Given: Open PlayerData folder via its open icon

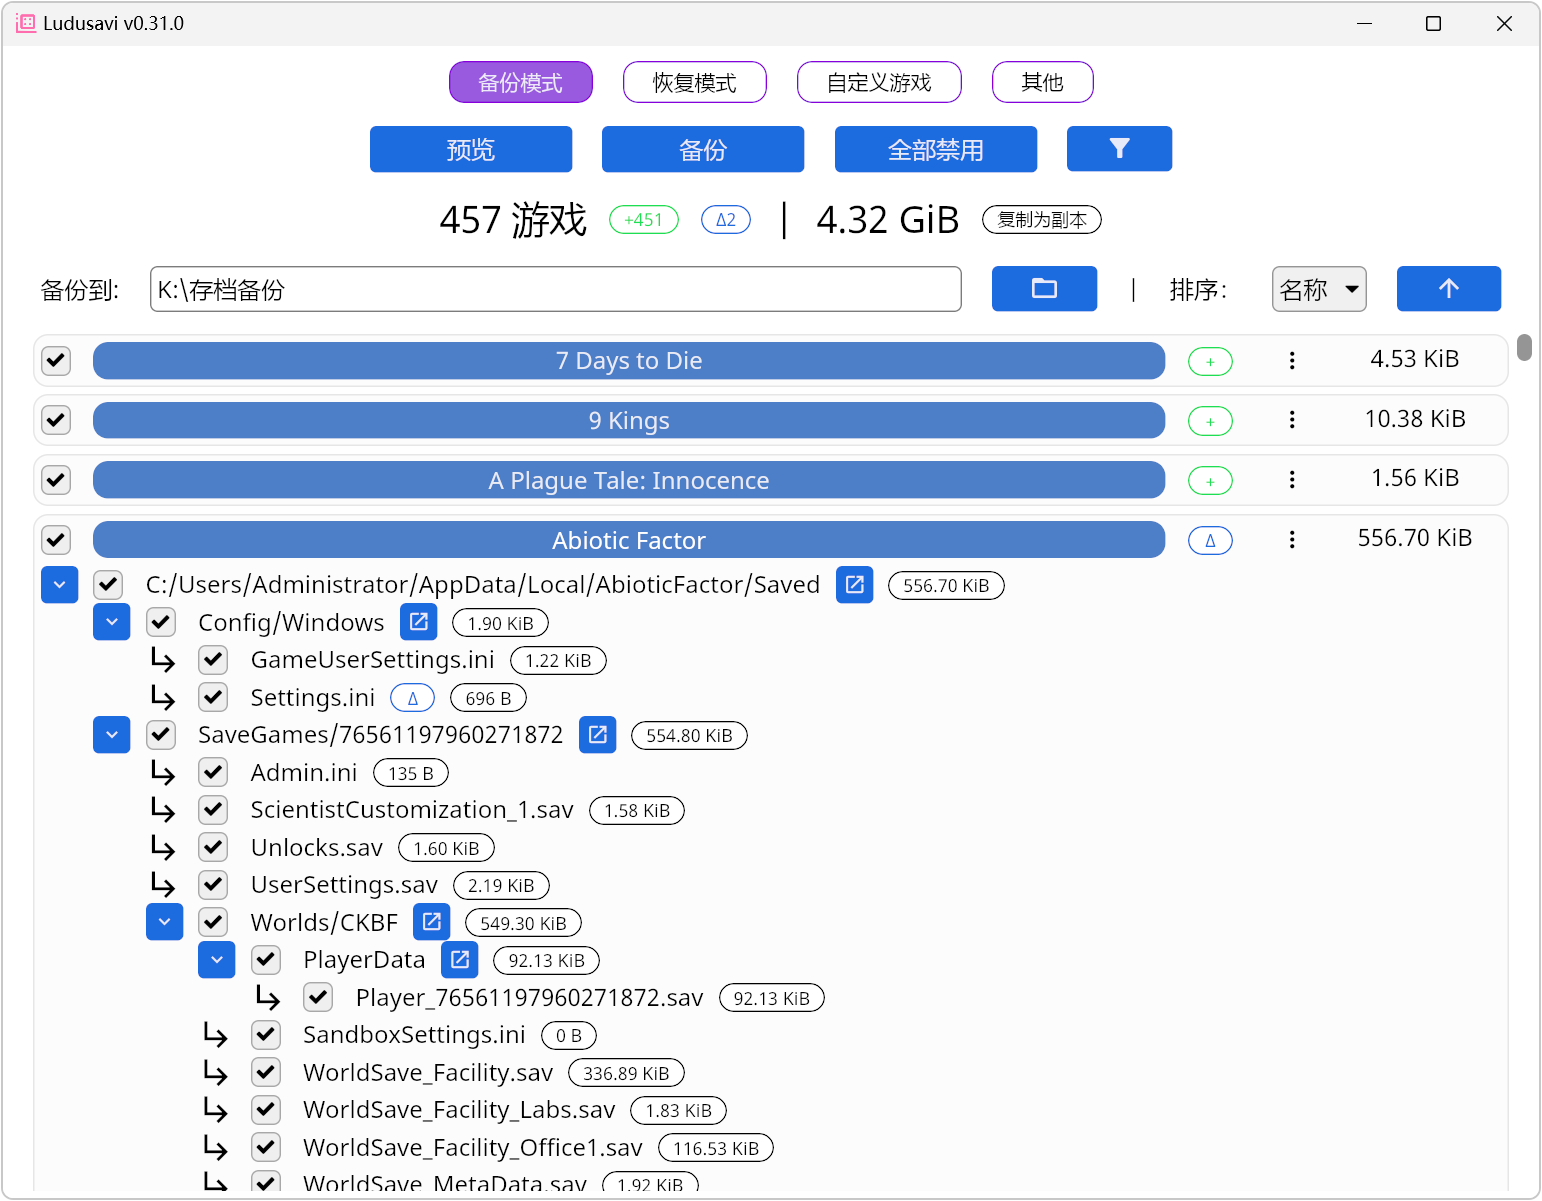Looking at the screenshot, I should point(460,960).
